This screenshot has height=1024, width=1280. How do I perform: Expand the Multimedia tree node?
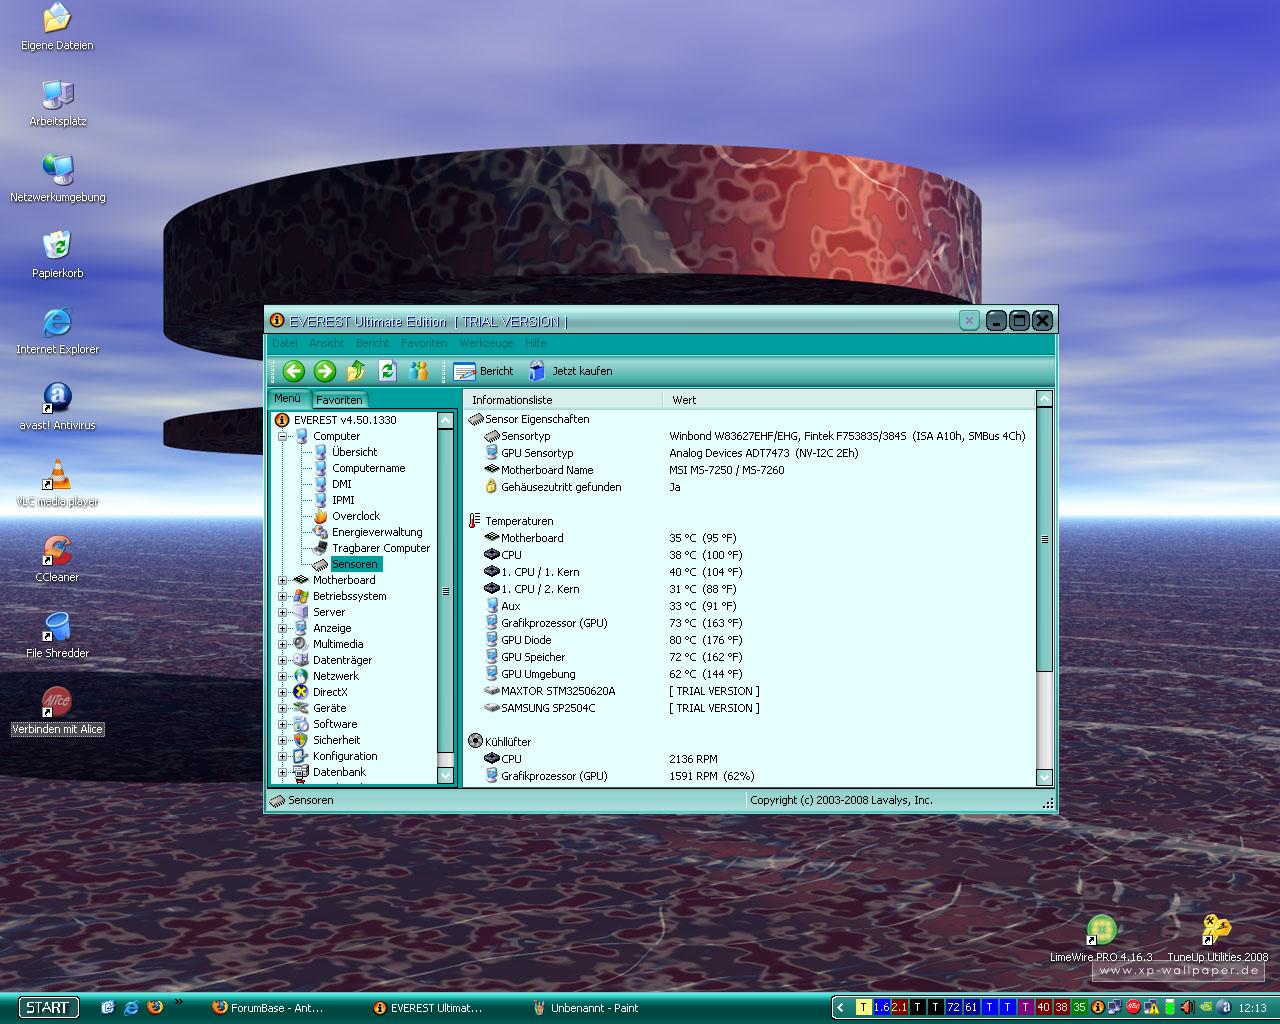click(282, 644)
